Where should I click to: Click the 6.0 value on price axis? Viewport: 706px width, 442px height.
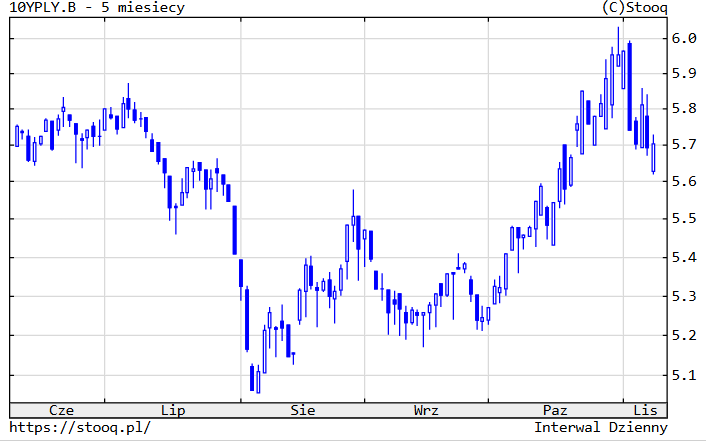684,38
